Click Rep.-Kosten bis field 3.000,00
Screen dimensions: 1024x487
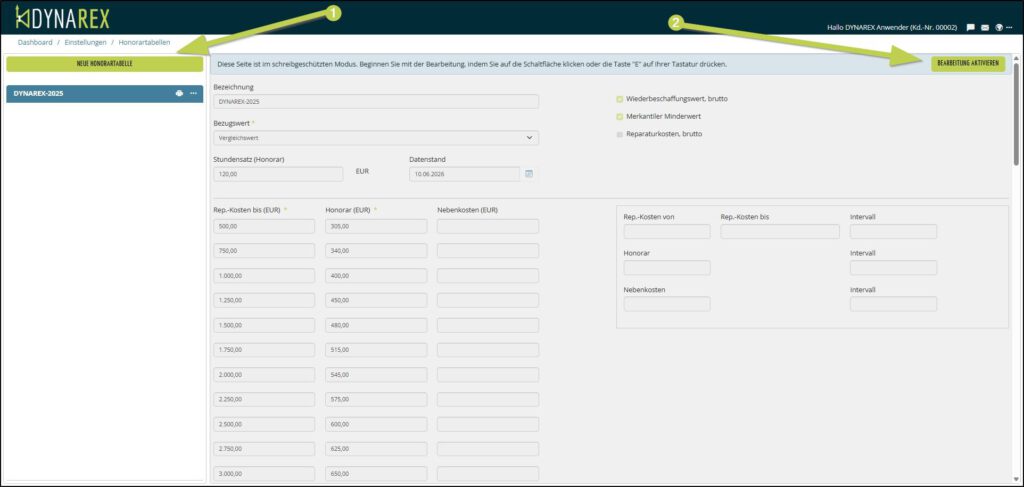pyautogui.click(x=264, y=474)
